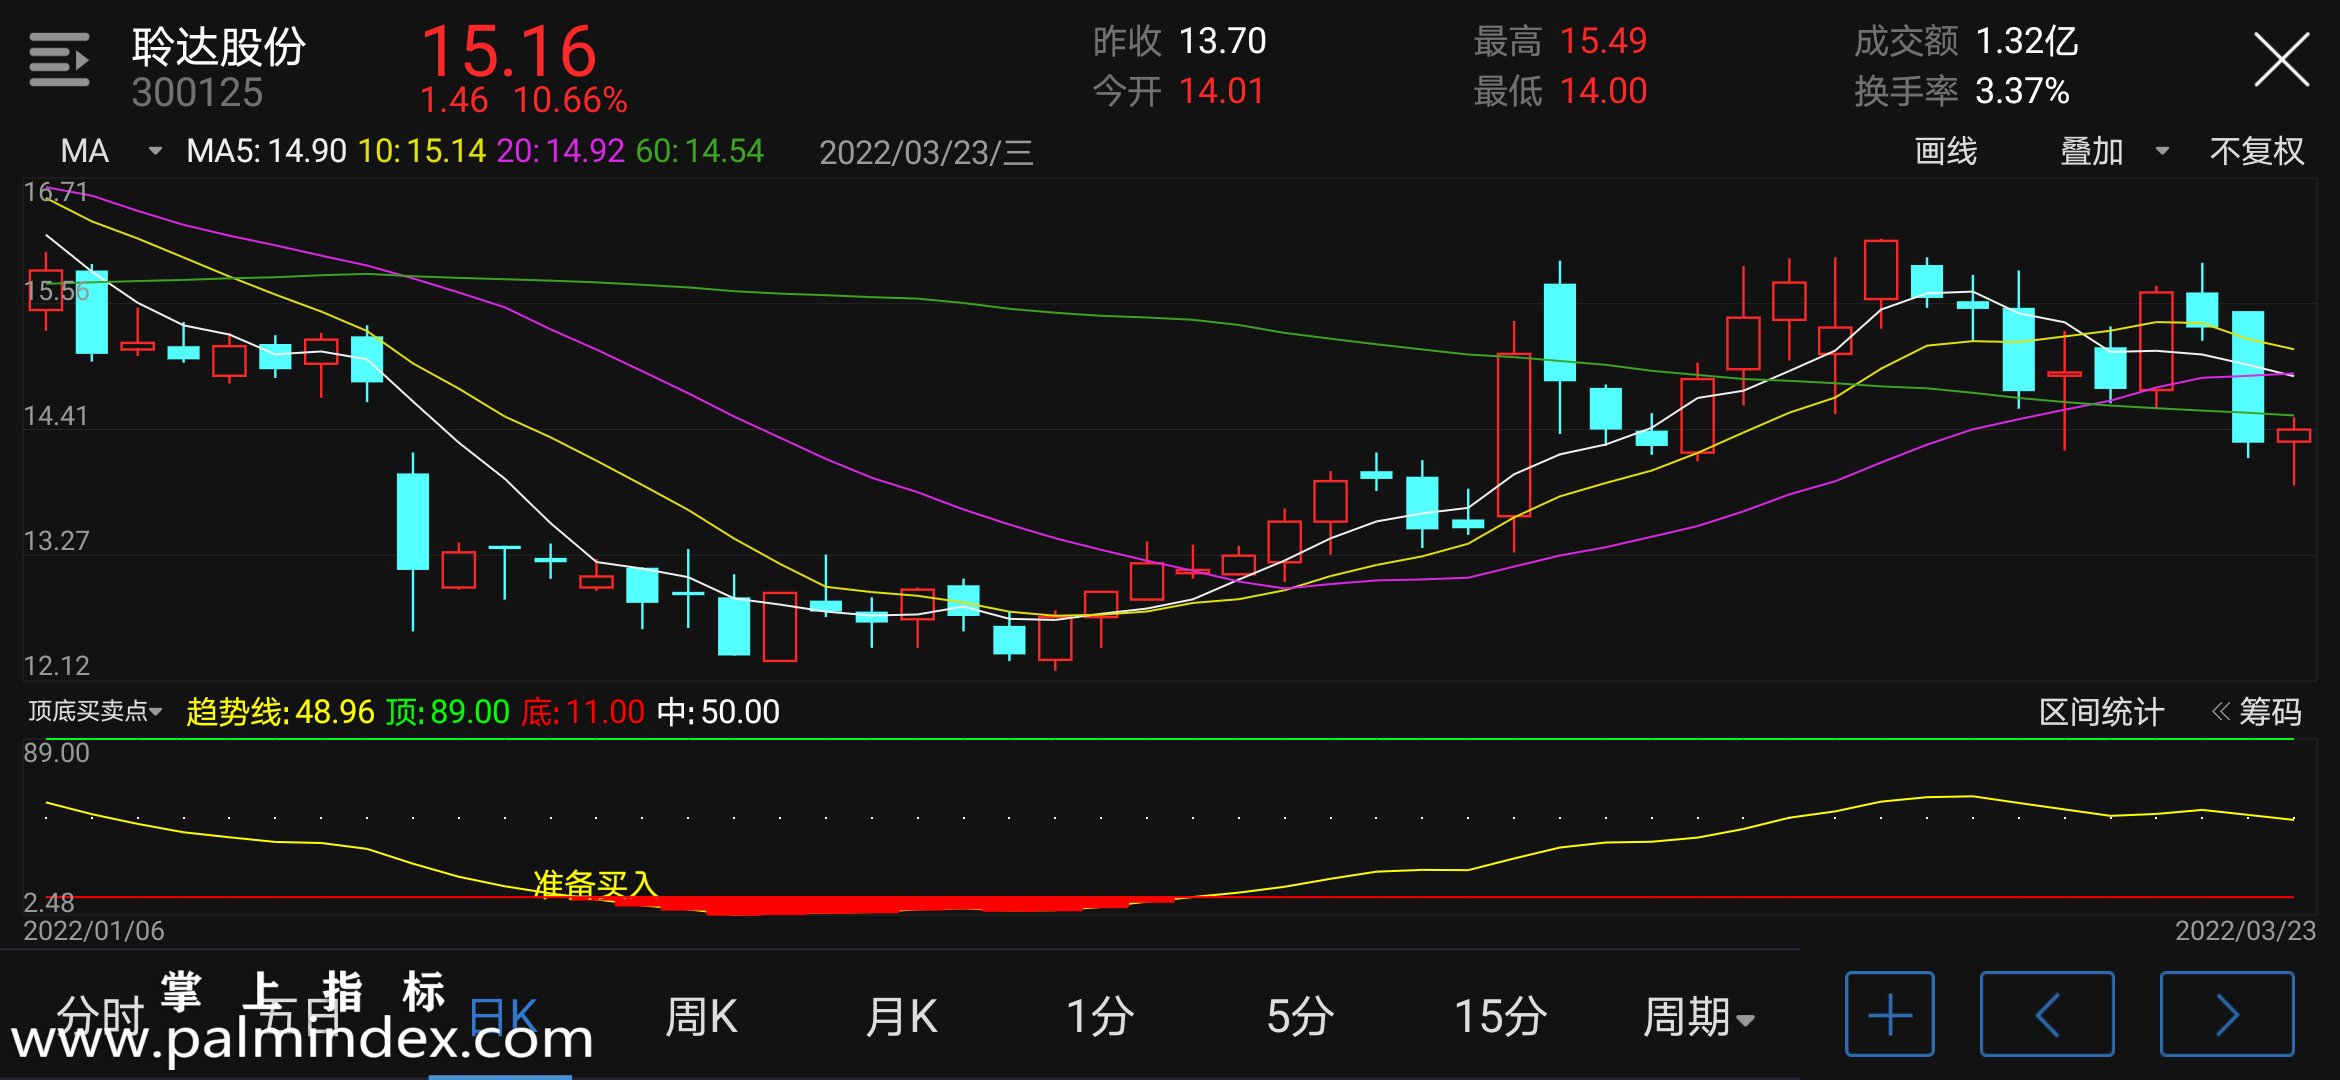Switch to the 周K tab
The width and height of the screenshot is (2340, 1080).
pyautogui.click(x=701, y=1017)
